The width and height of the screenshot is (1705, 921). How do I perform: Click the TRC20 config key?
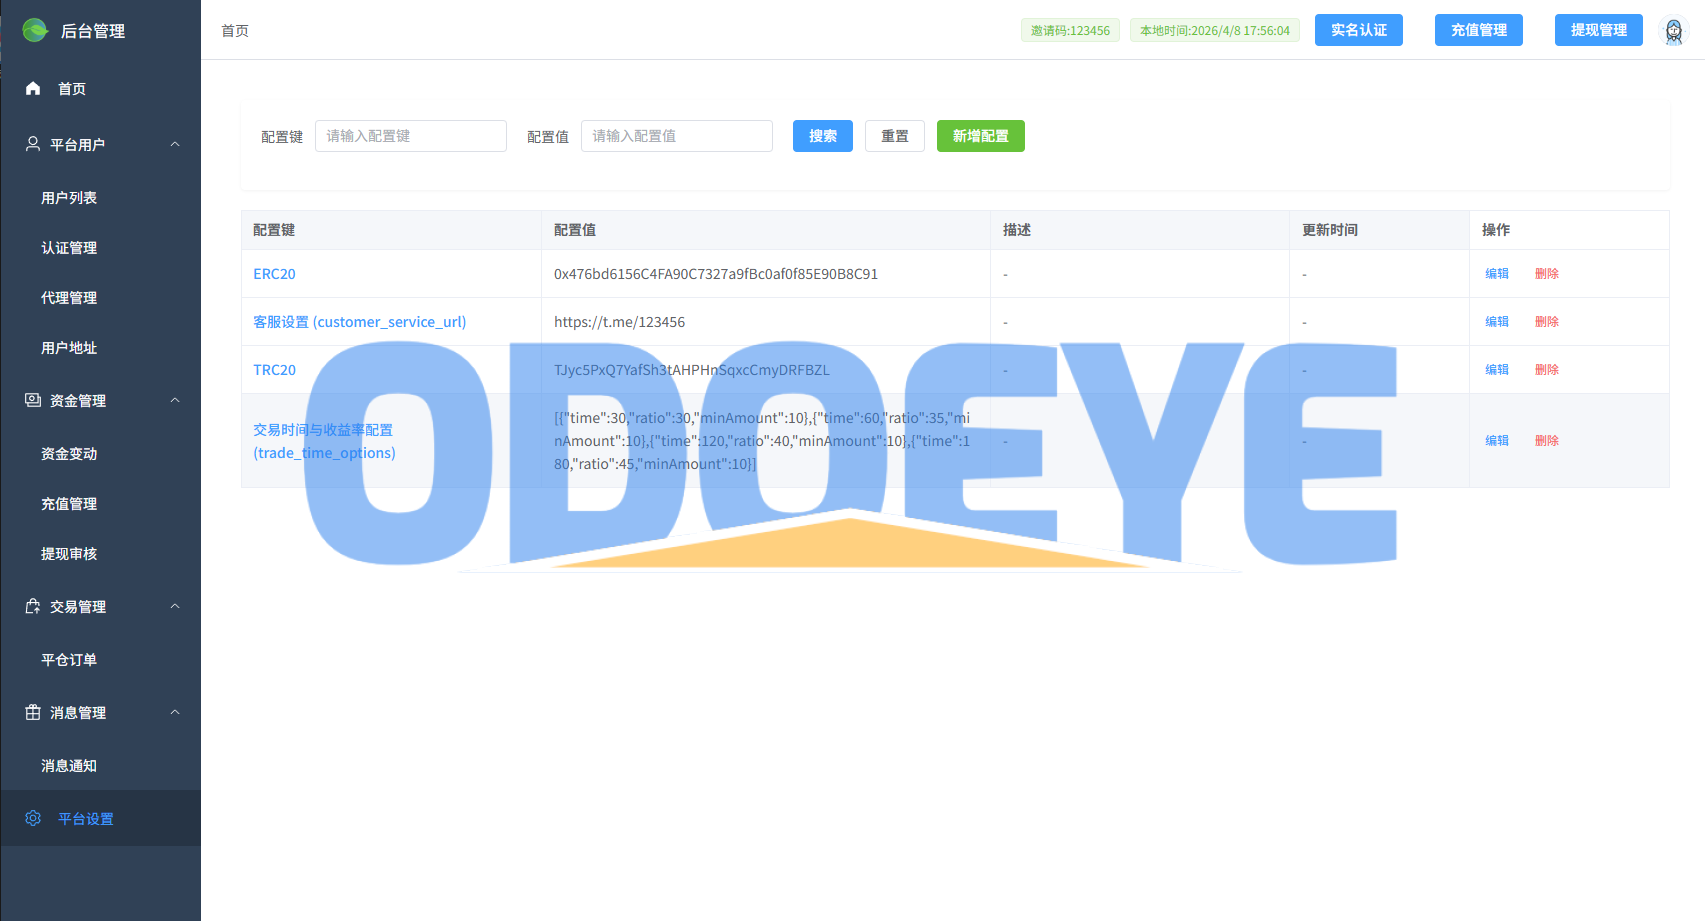274,370
